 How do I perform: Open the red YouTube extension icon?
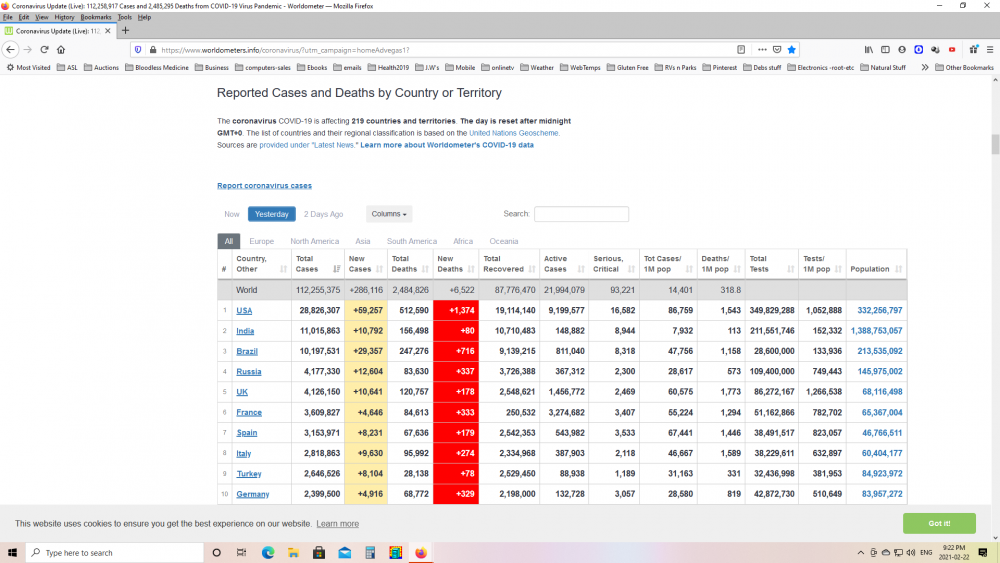coord(952,50)
